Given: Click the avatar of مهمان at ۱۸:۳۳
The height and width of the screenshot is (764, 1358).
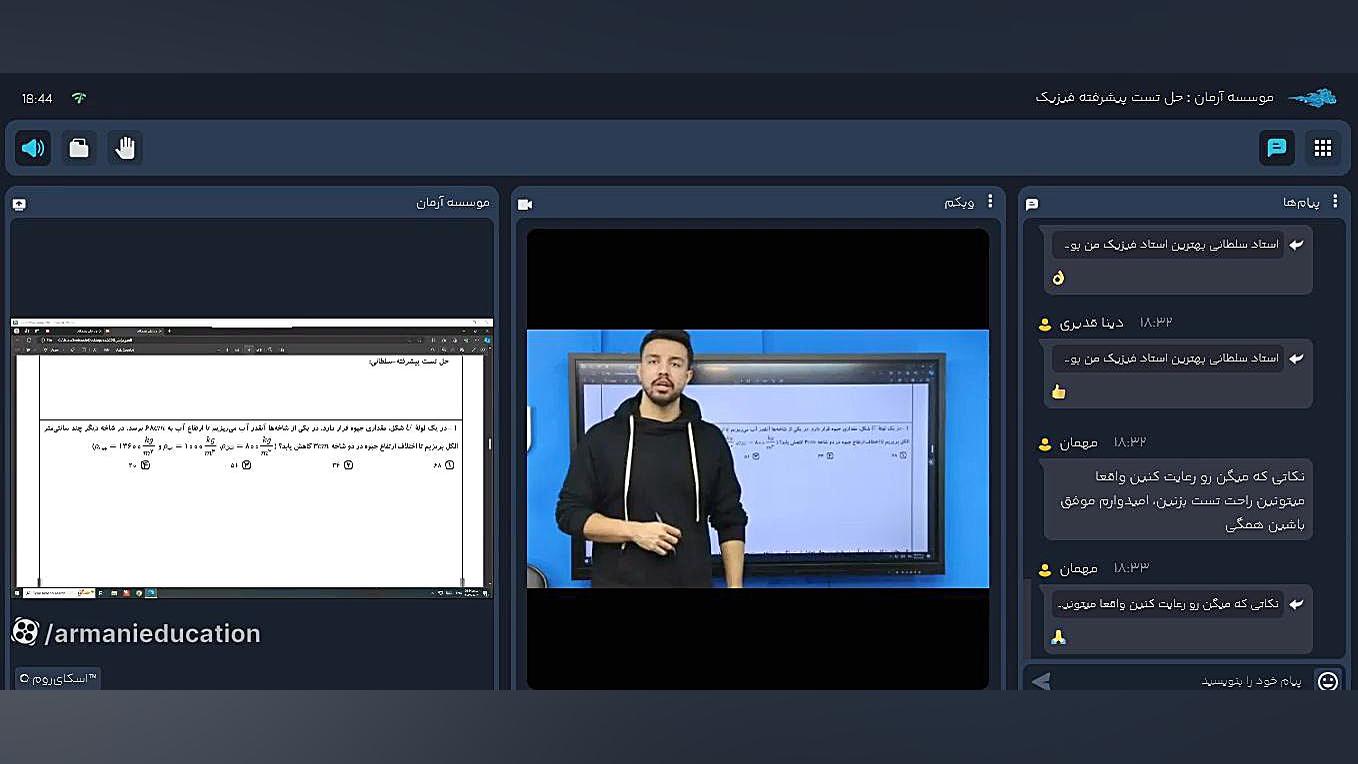Looking at the screenshot, I should pyautogui.click(x=1045, y=569).
